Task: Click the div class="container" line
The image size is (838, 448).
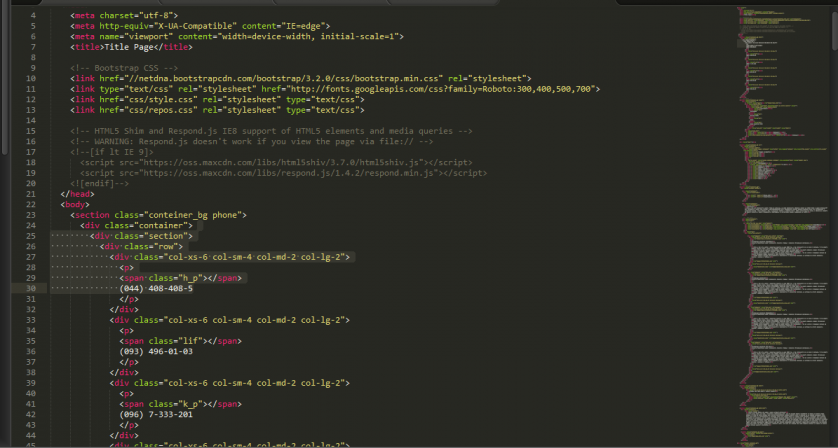Action: tap(136, 226)
